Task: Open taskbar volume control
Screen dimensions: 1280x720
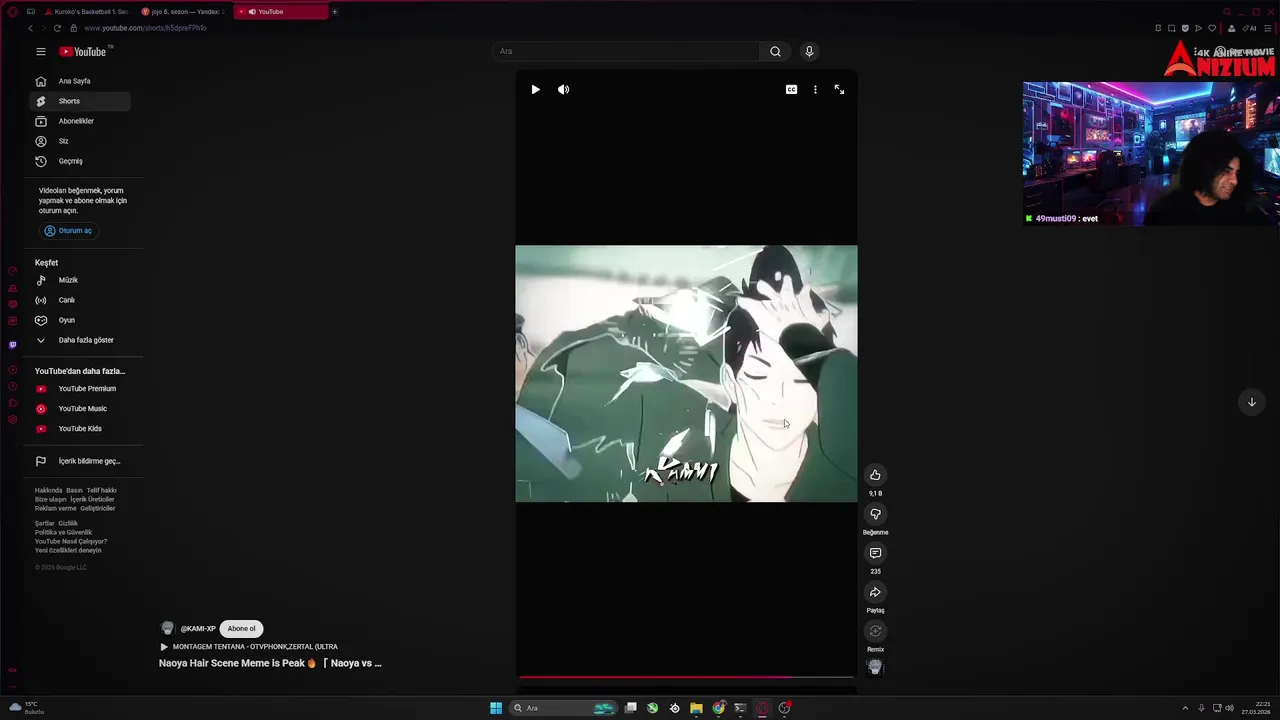Action: pyautogui.click(x=1229, y=708)
